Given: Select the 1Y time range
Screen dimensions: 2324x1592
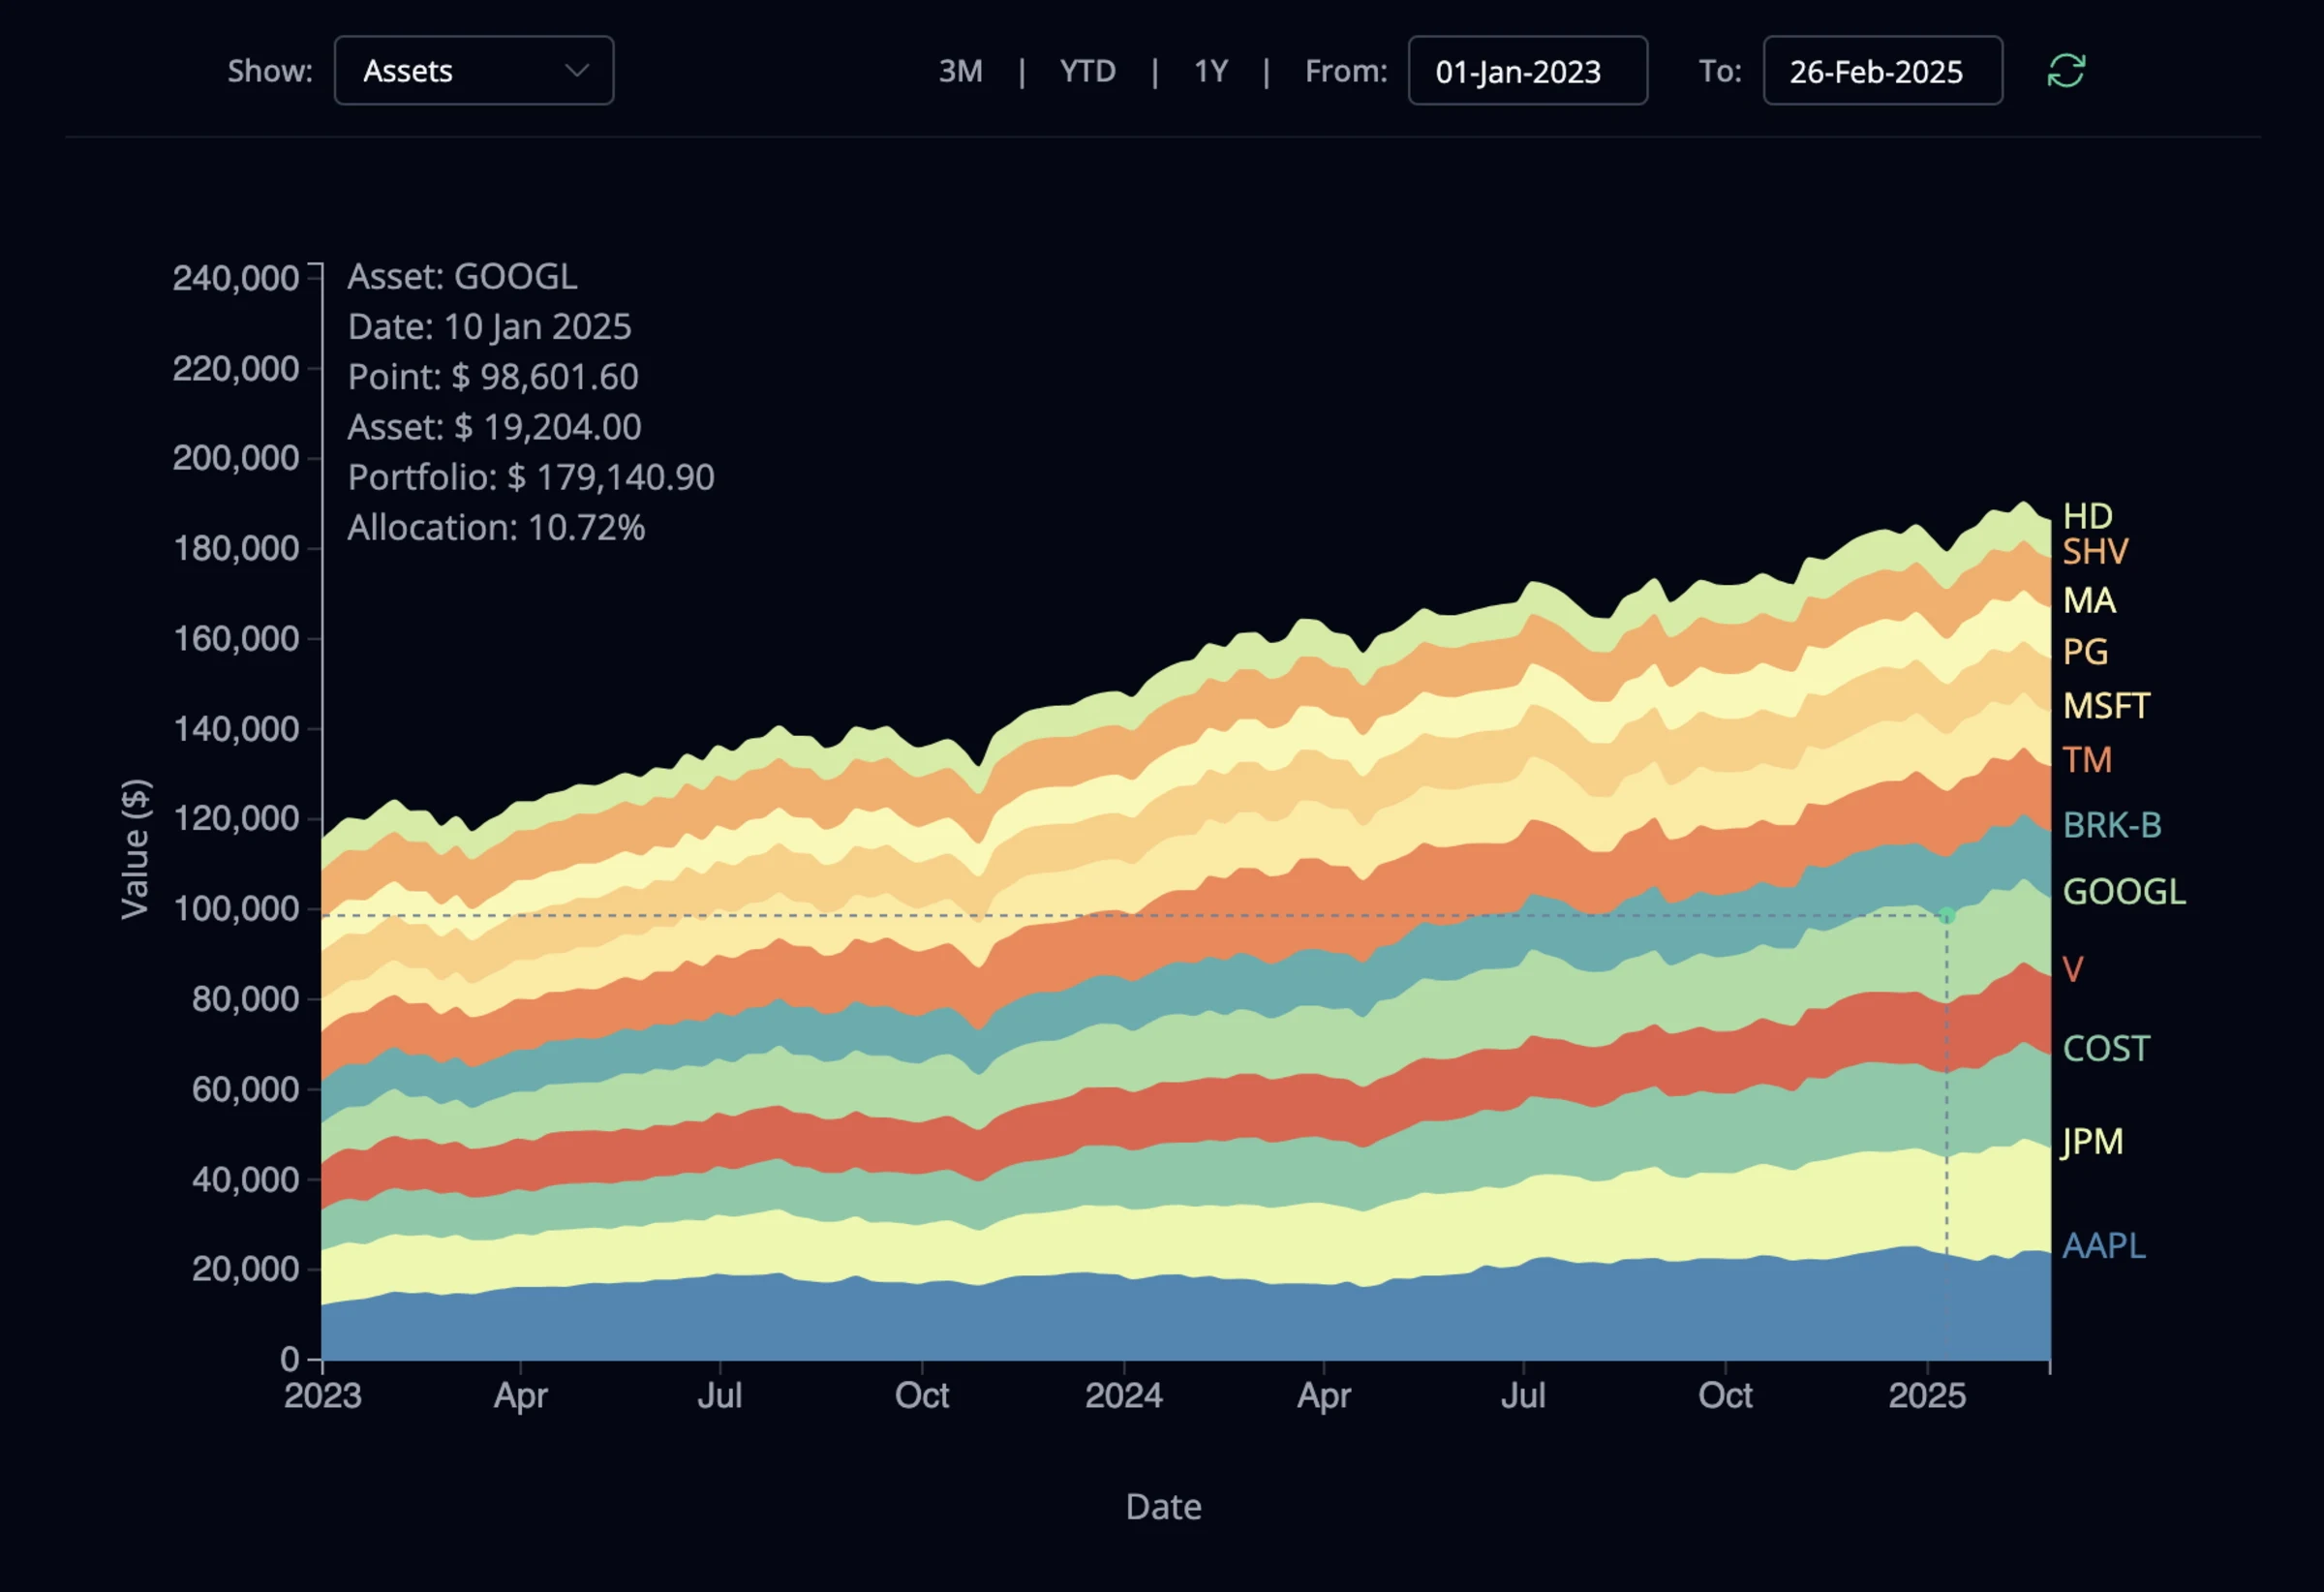Looking at the screenshot, I should click(x=1210, y=71).
